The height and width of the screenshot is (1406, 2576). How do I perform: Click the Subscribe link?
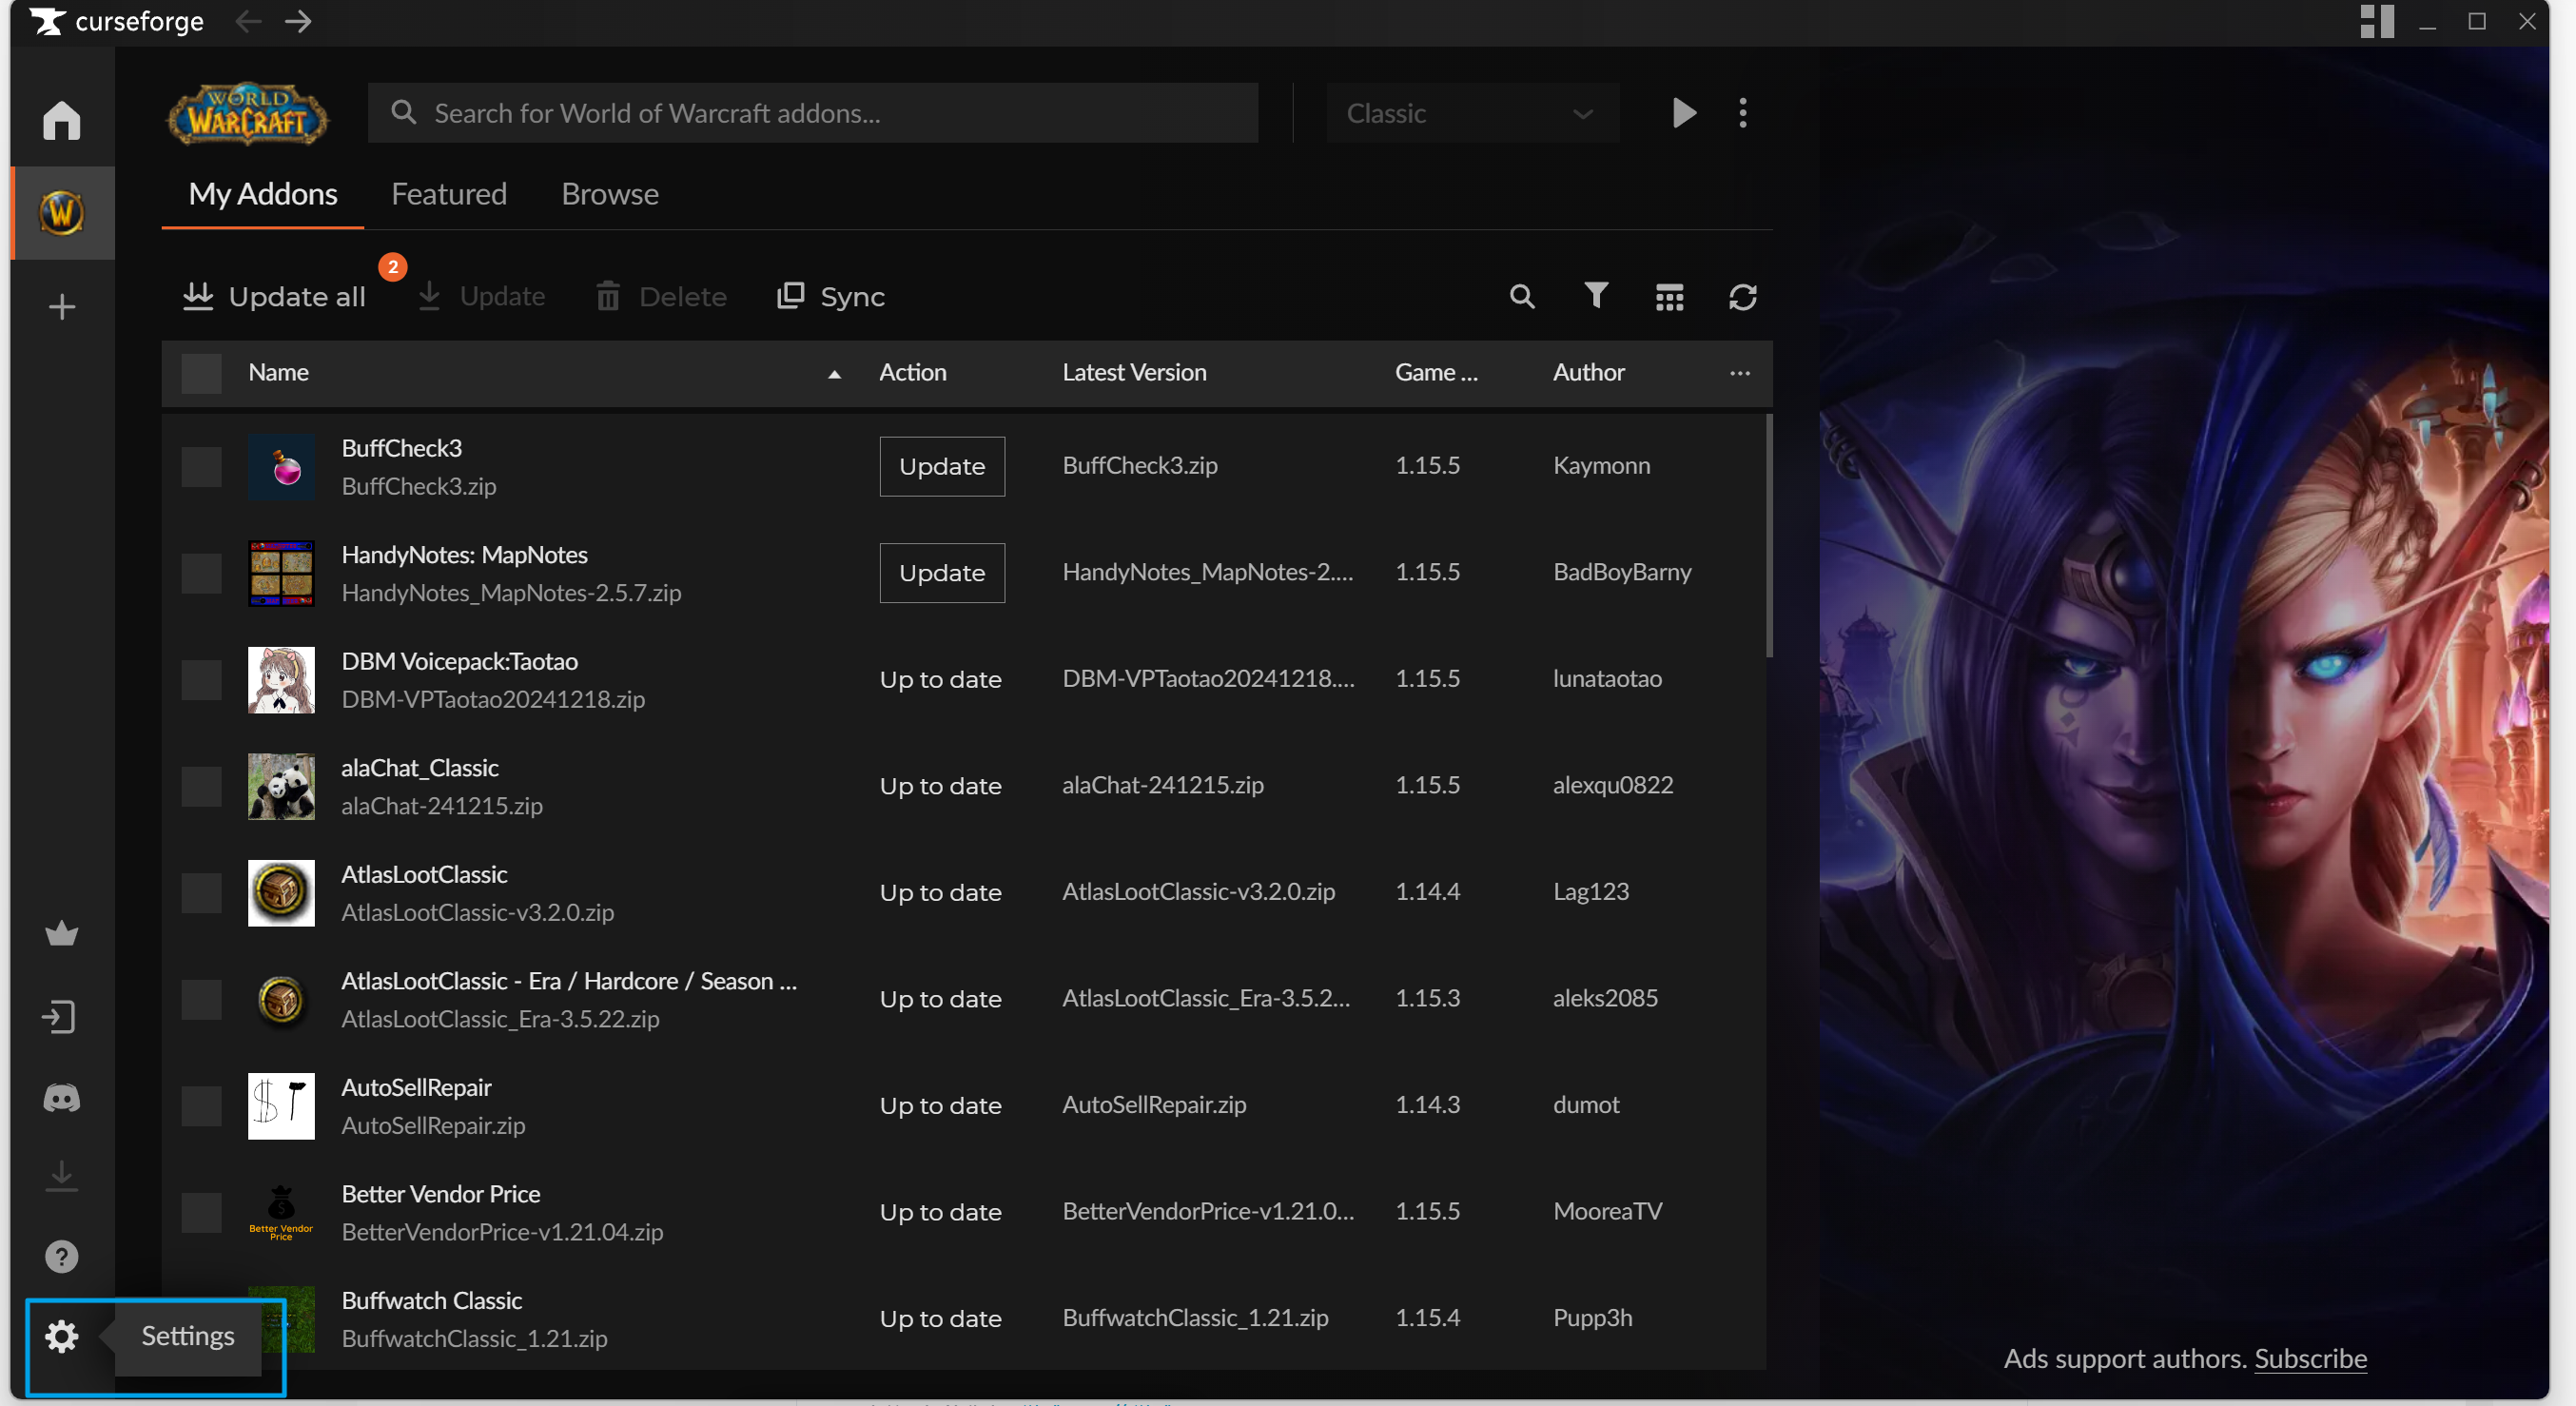click(x=2309, y=1358)
